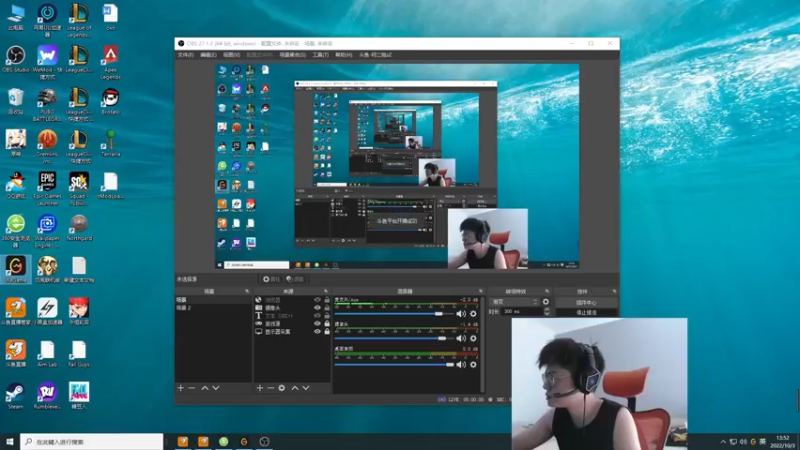Mute the desktop audio mixer channel
800x450 pixels.
pyautogui.click(x=461, y=365)
